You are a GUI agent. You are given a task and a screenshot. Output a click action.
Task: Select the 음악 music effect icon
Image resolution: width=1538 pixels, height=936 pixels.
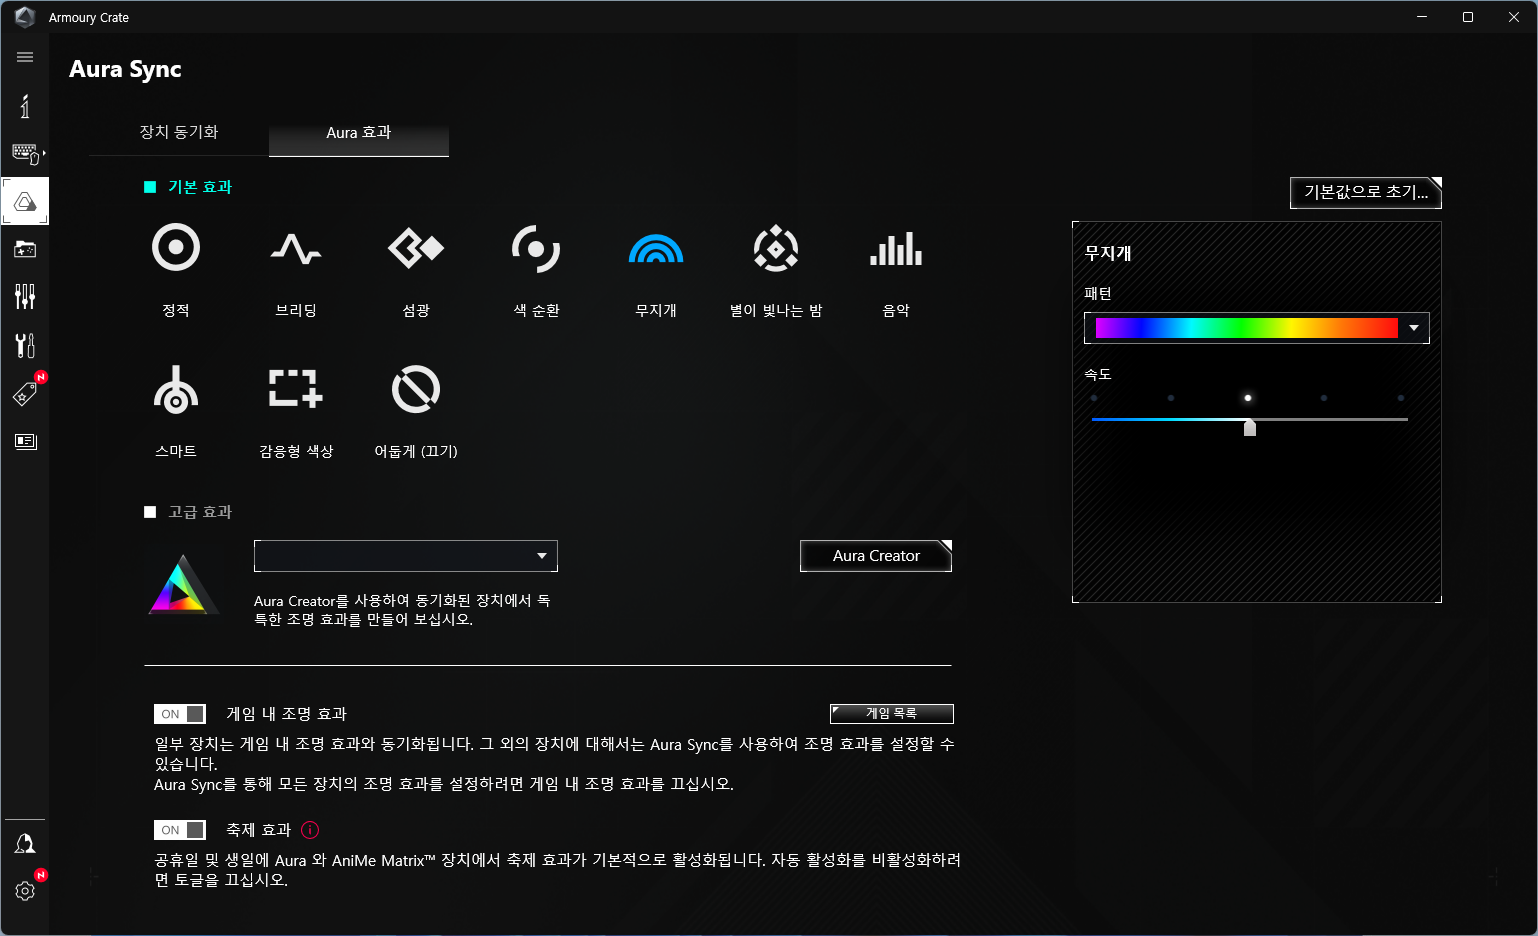[896, 248]
